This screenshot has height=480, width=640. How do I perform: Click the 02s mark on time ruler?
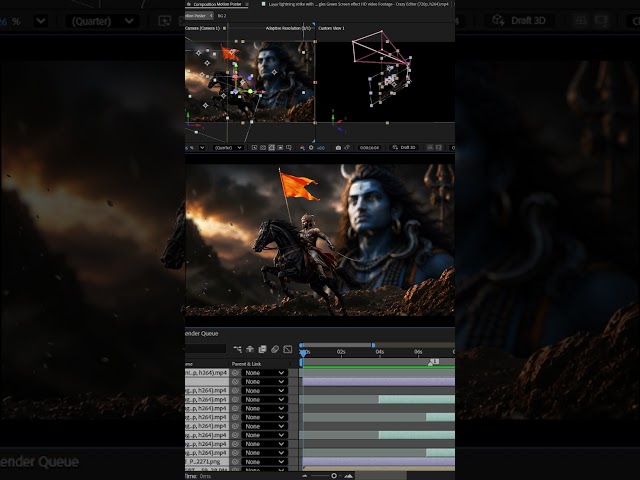[x=341, y=352]
